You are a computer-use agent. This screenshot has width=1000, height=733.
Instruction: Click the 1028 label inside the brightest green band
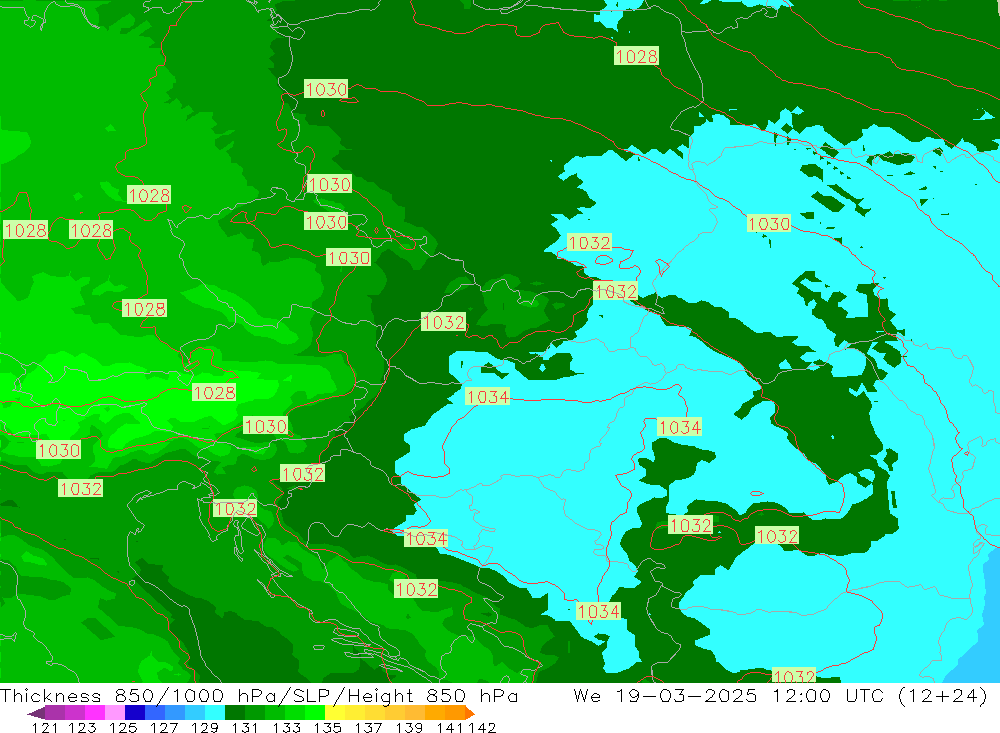(x=214, y=392)
